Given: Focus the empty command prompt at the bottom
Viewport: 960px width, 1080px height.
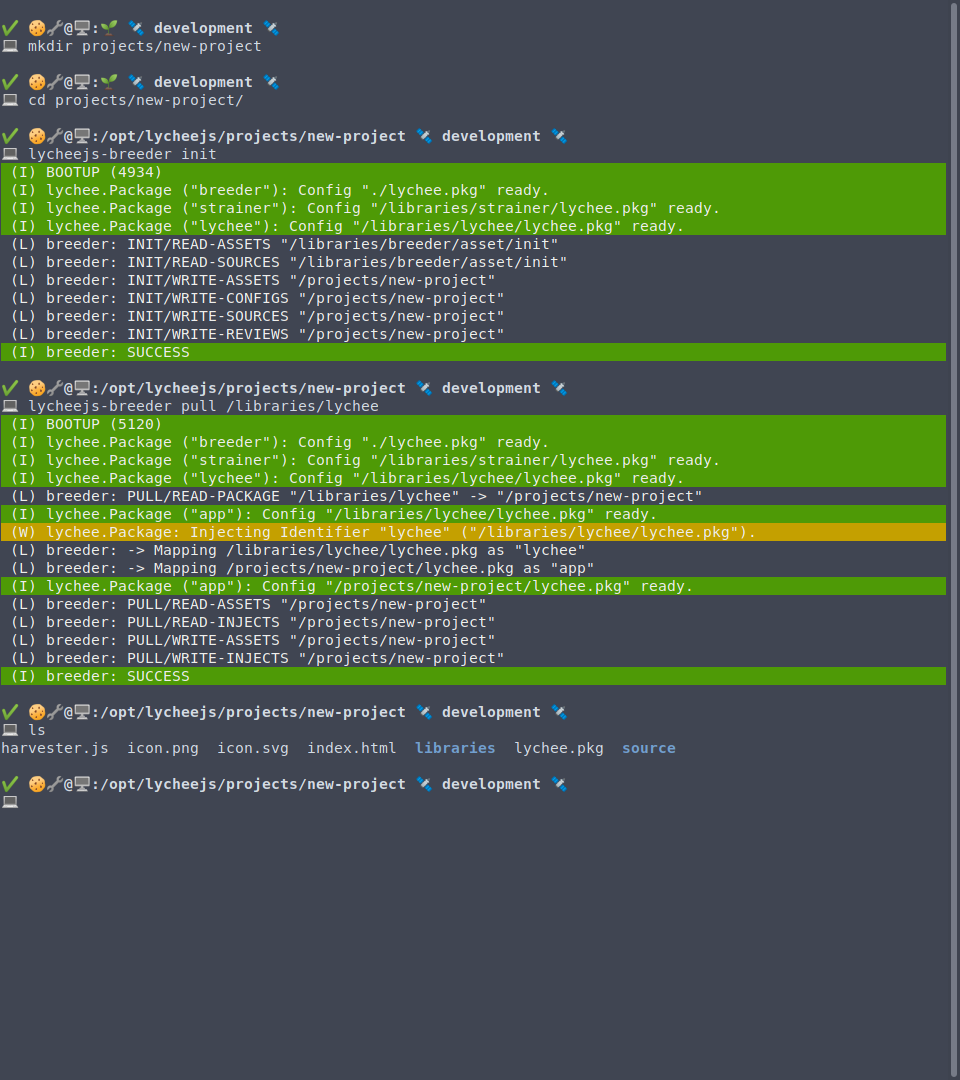Looking at the screenshot, I should tap(482, 802).
